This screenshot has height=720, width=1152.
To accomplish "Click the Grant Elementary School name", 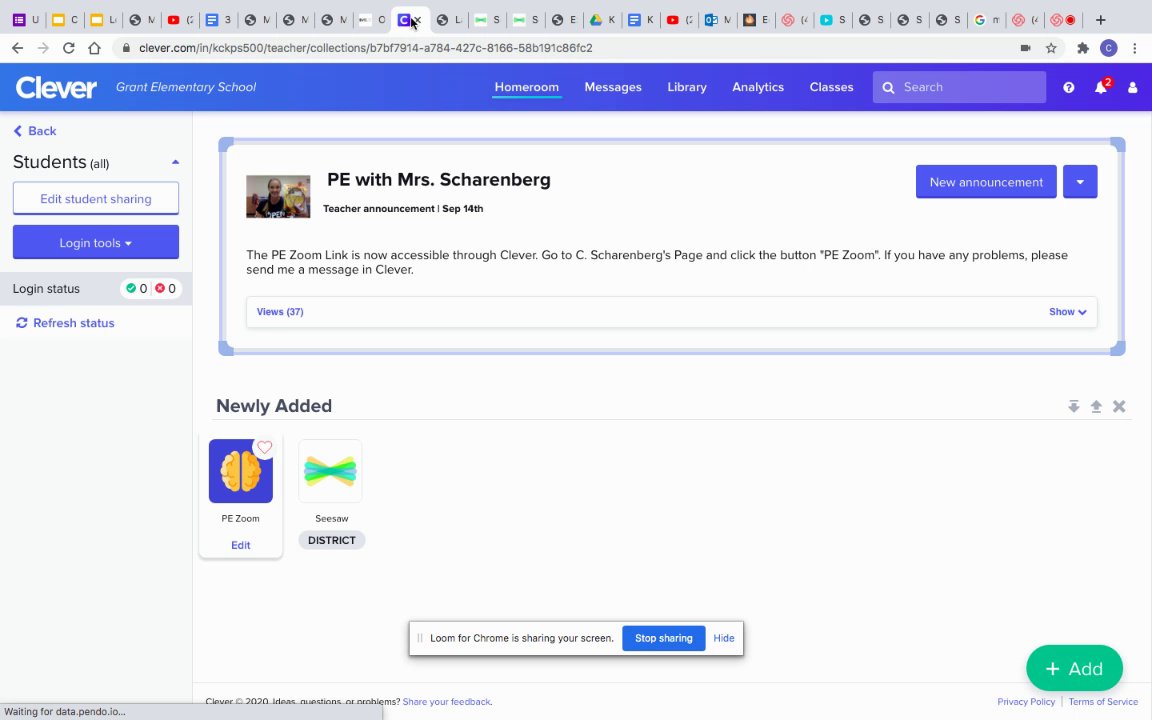I will [186, 87].
